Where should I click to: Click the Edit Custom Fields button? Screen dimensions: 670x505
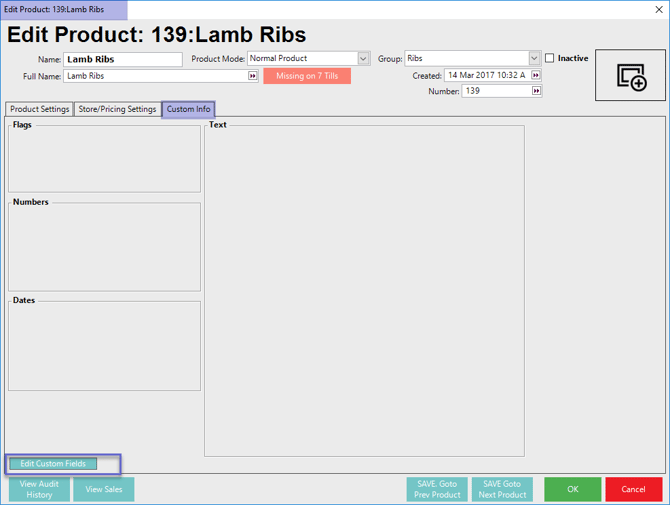tap(53, 464)
